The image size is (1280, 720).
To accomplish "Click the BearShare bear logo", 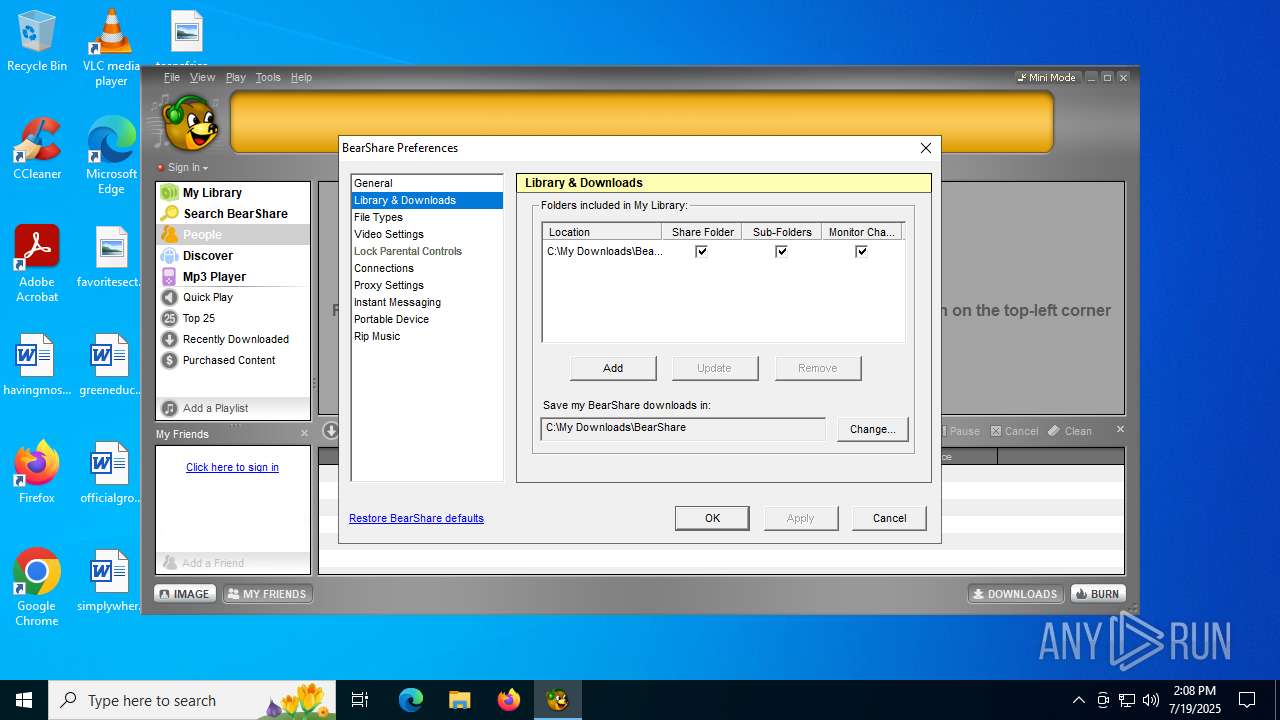I will click(x=188, y=122).
